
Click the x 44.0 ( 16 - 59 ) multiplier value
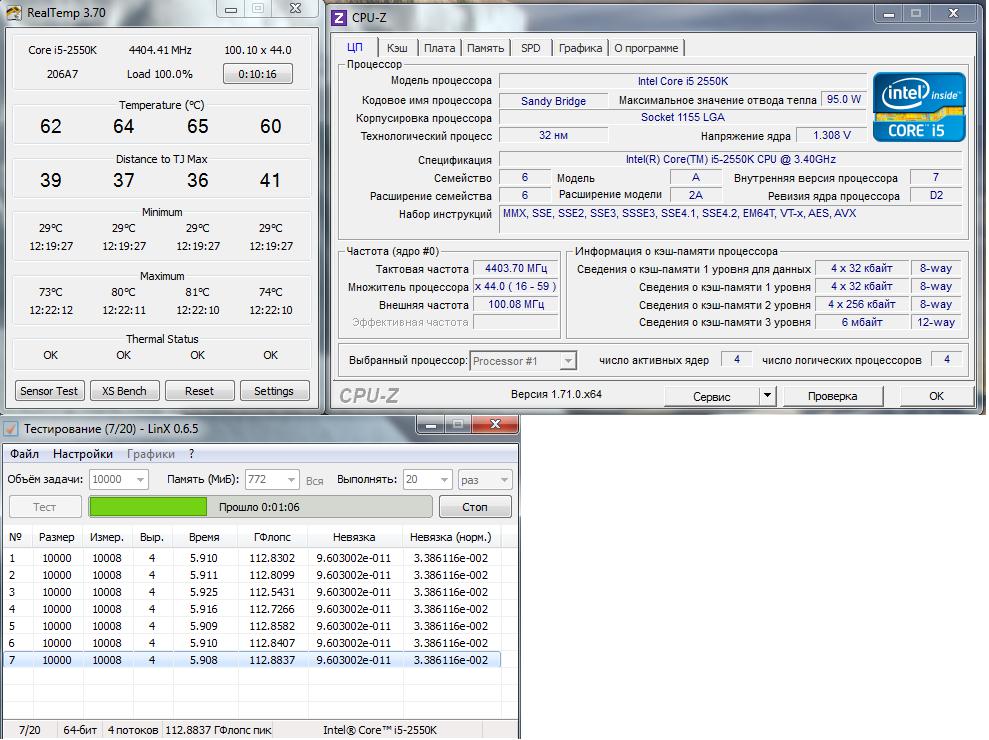coord(516,286)
